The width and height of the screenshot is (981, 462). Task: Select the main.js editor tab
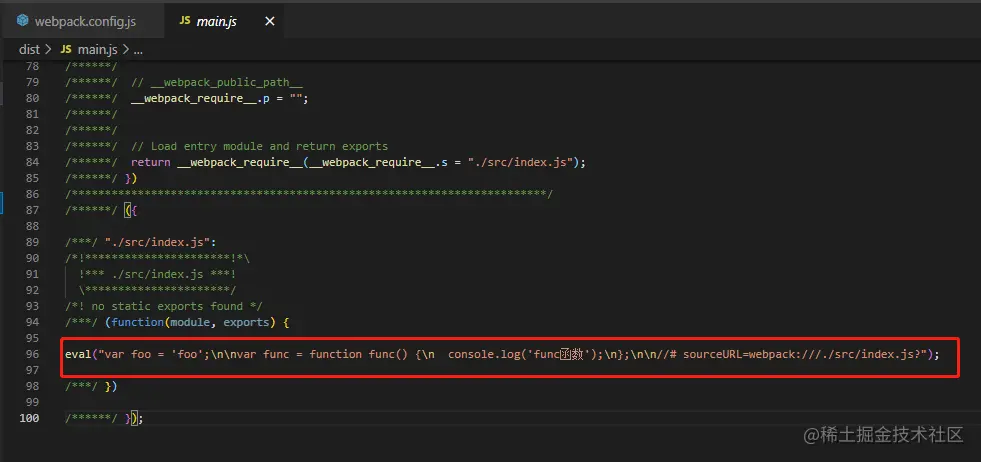point(217,21)
